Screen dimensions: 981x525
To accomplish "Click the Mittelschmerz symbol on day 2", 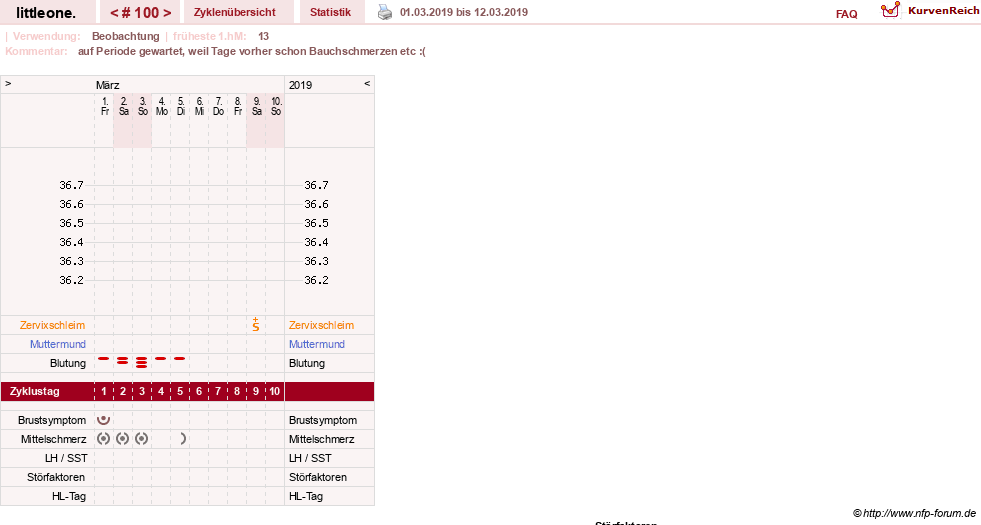I will coord(123,439).
